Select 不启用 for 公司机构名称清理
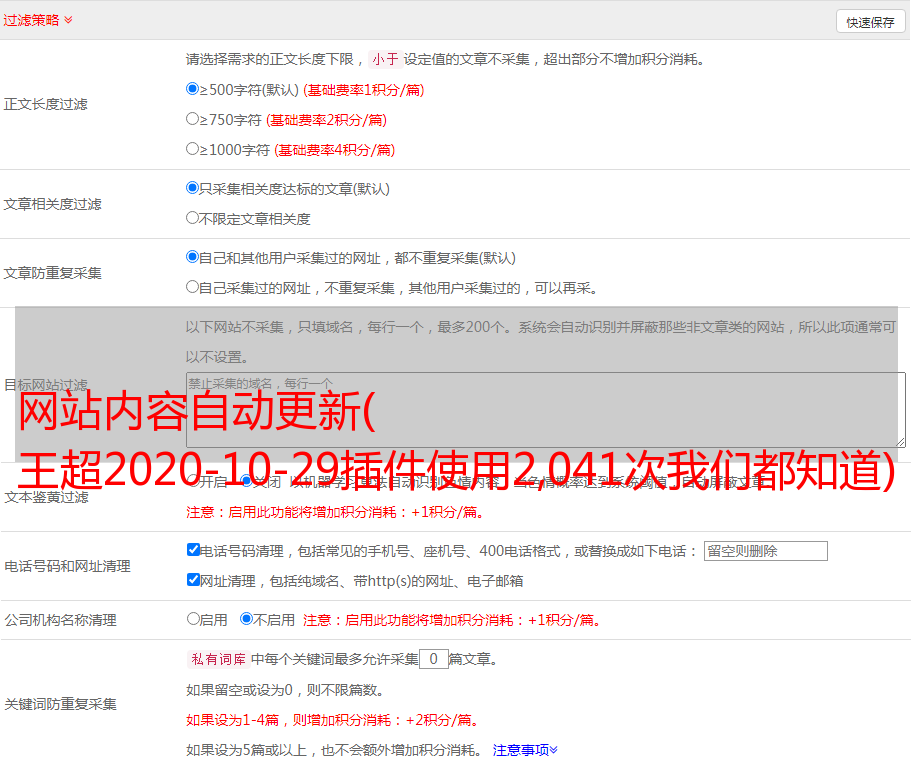 (x=246, y=619)
